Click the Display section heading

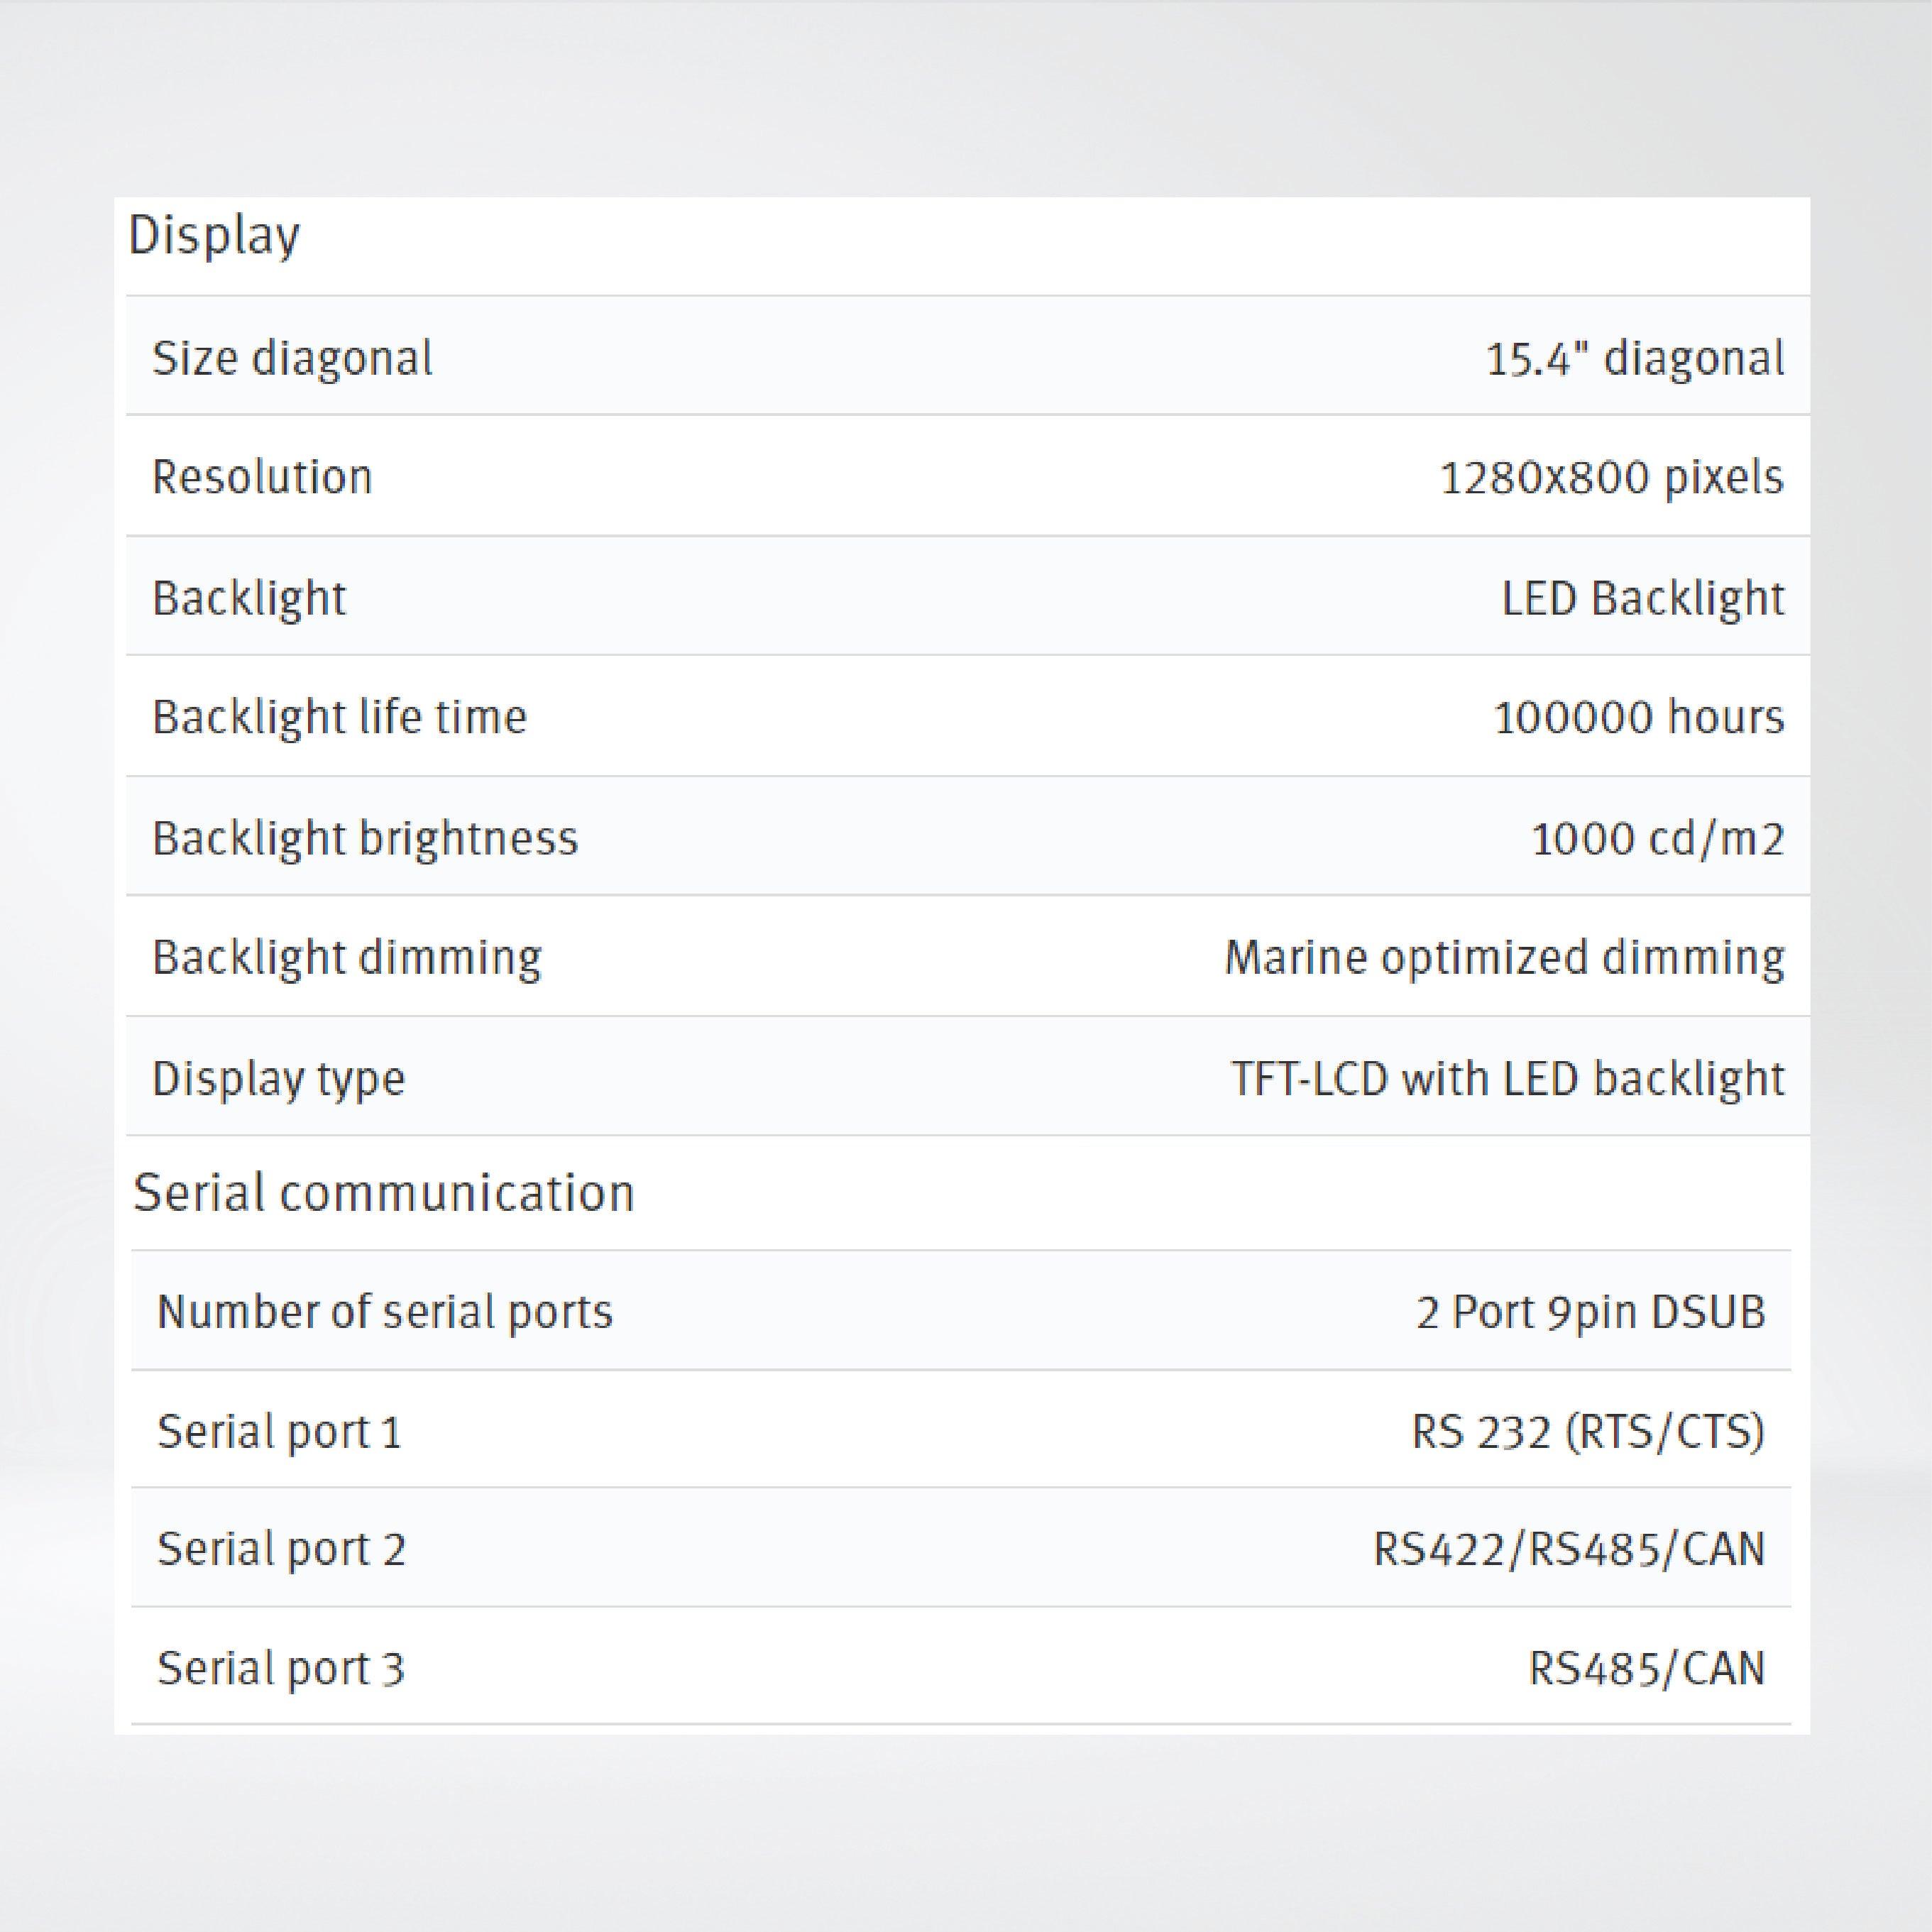pyautogui.click(x=214, y=237)
